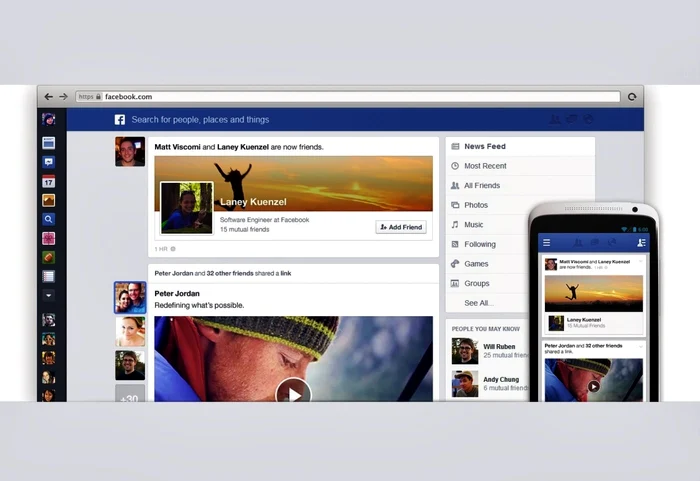The height and width of the screenshot is (481, 700).
Task: Open the first friend's chat avatar in the left sidebar
Action: [x=49, y=320]
